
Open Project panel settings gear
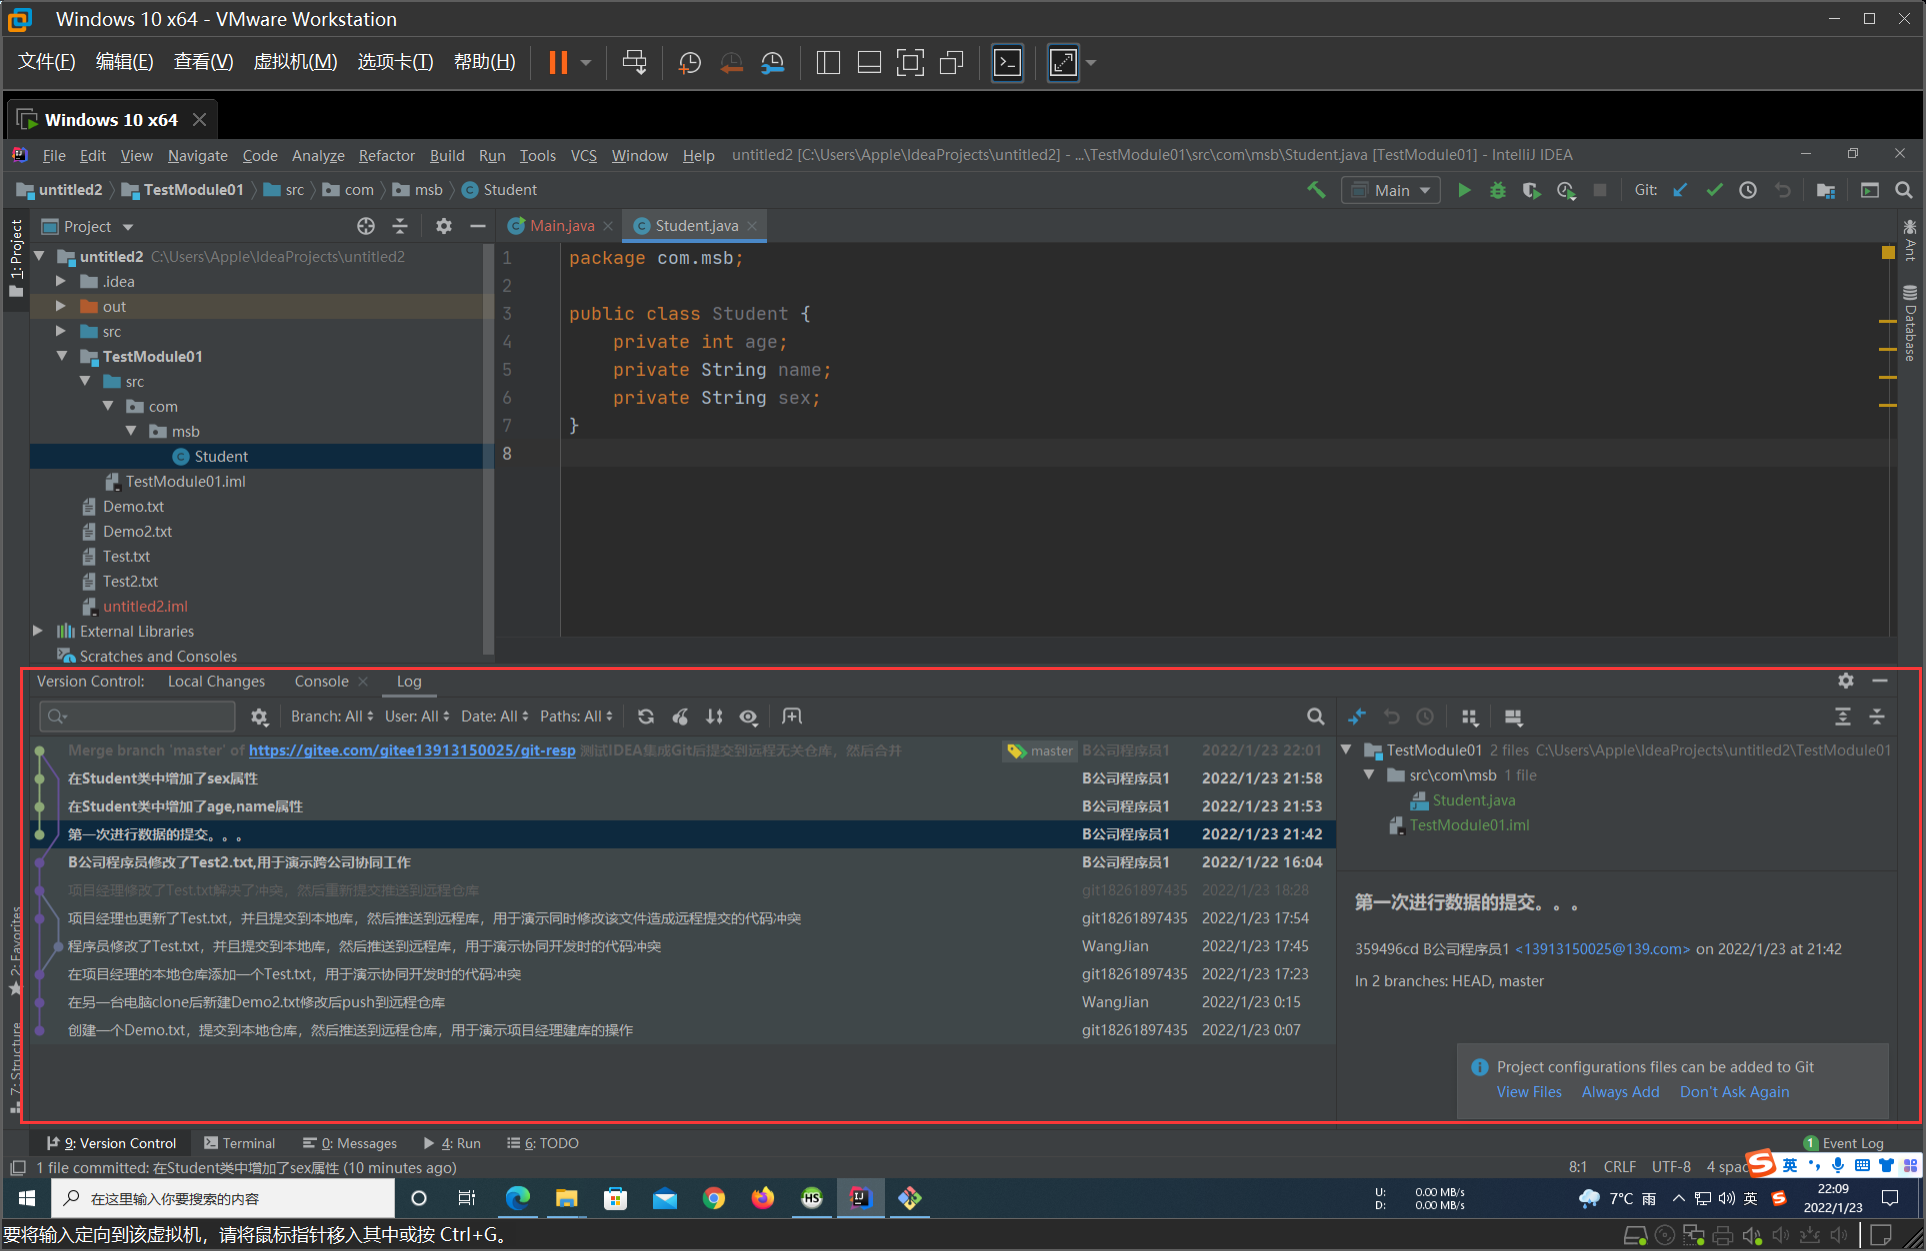click(444, 226)
